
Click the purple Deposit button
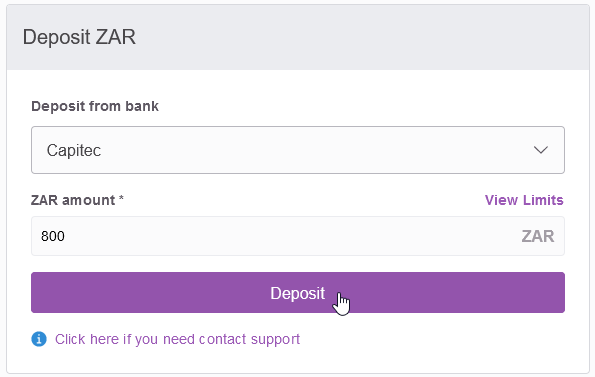pyautogui.click(x=298, y=292)
